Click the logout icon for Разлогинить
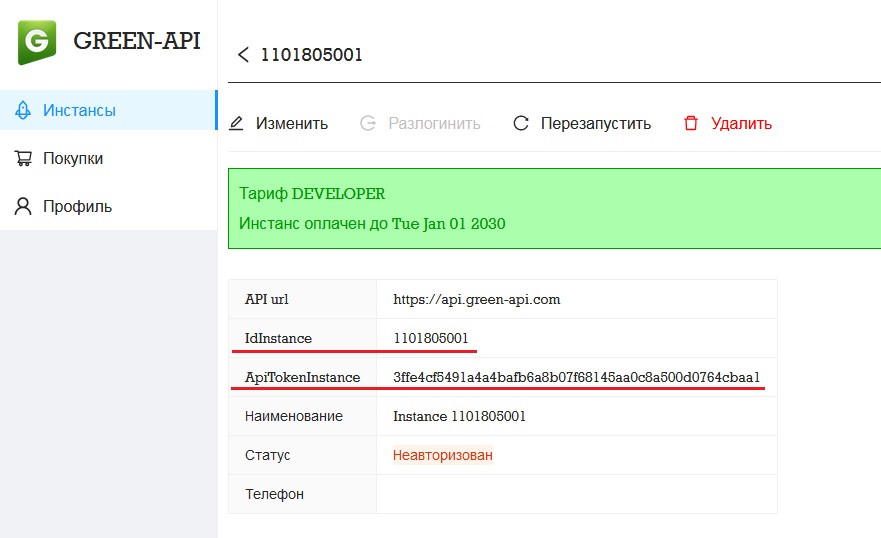This screenshot has height=538, width=881. pyautogui.click(x=368, y=124)
